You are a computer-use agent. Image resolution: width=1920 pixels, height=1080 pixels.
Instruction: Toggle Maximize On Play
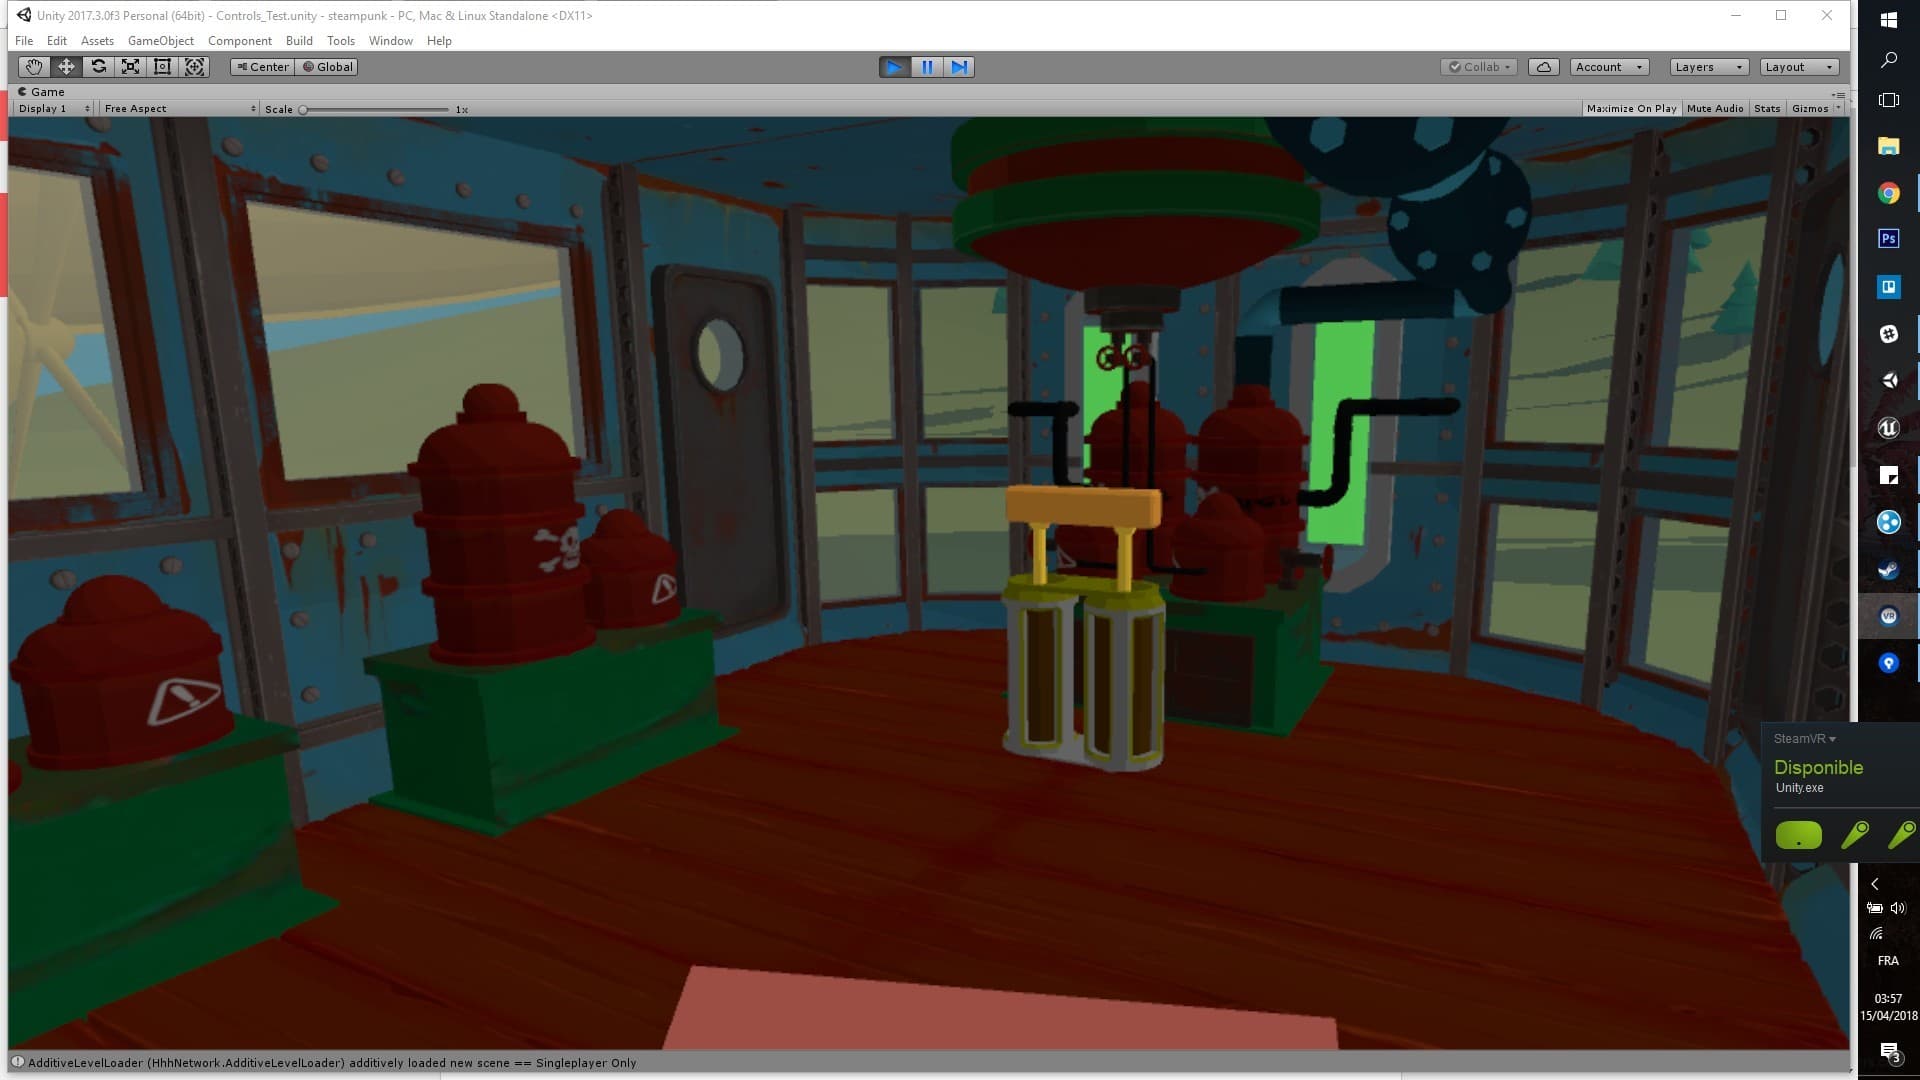coord(1631,108)
